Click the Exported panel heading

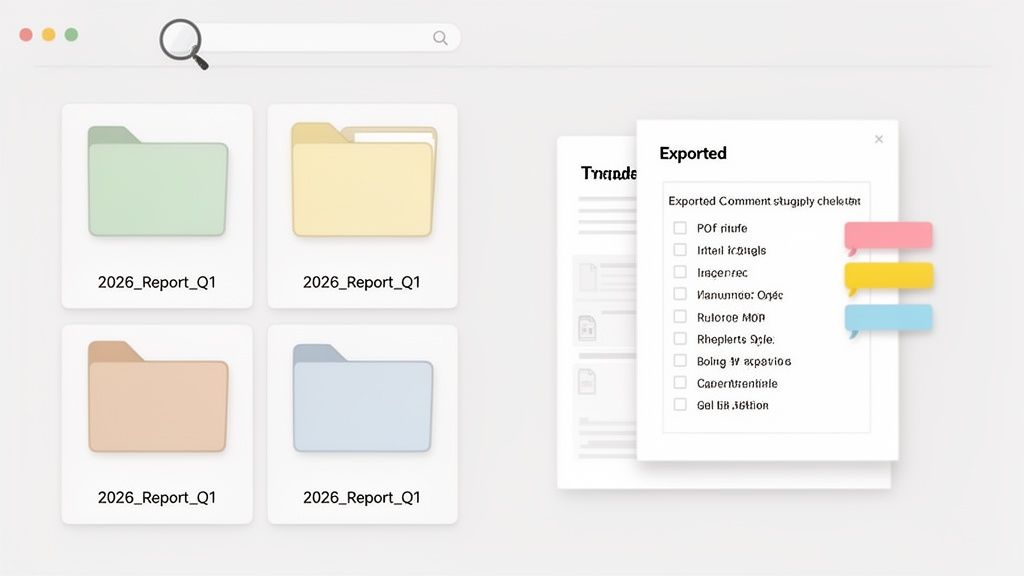tap(693, 153)
